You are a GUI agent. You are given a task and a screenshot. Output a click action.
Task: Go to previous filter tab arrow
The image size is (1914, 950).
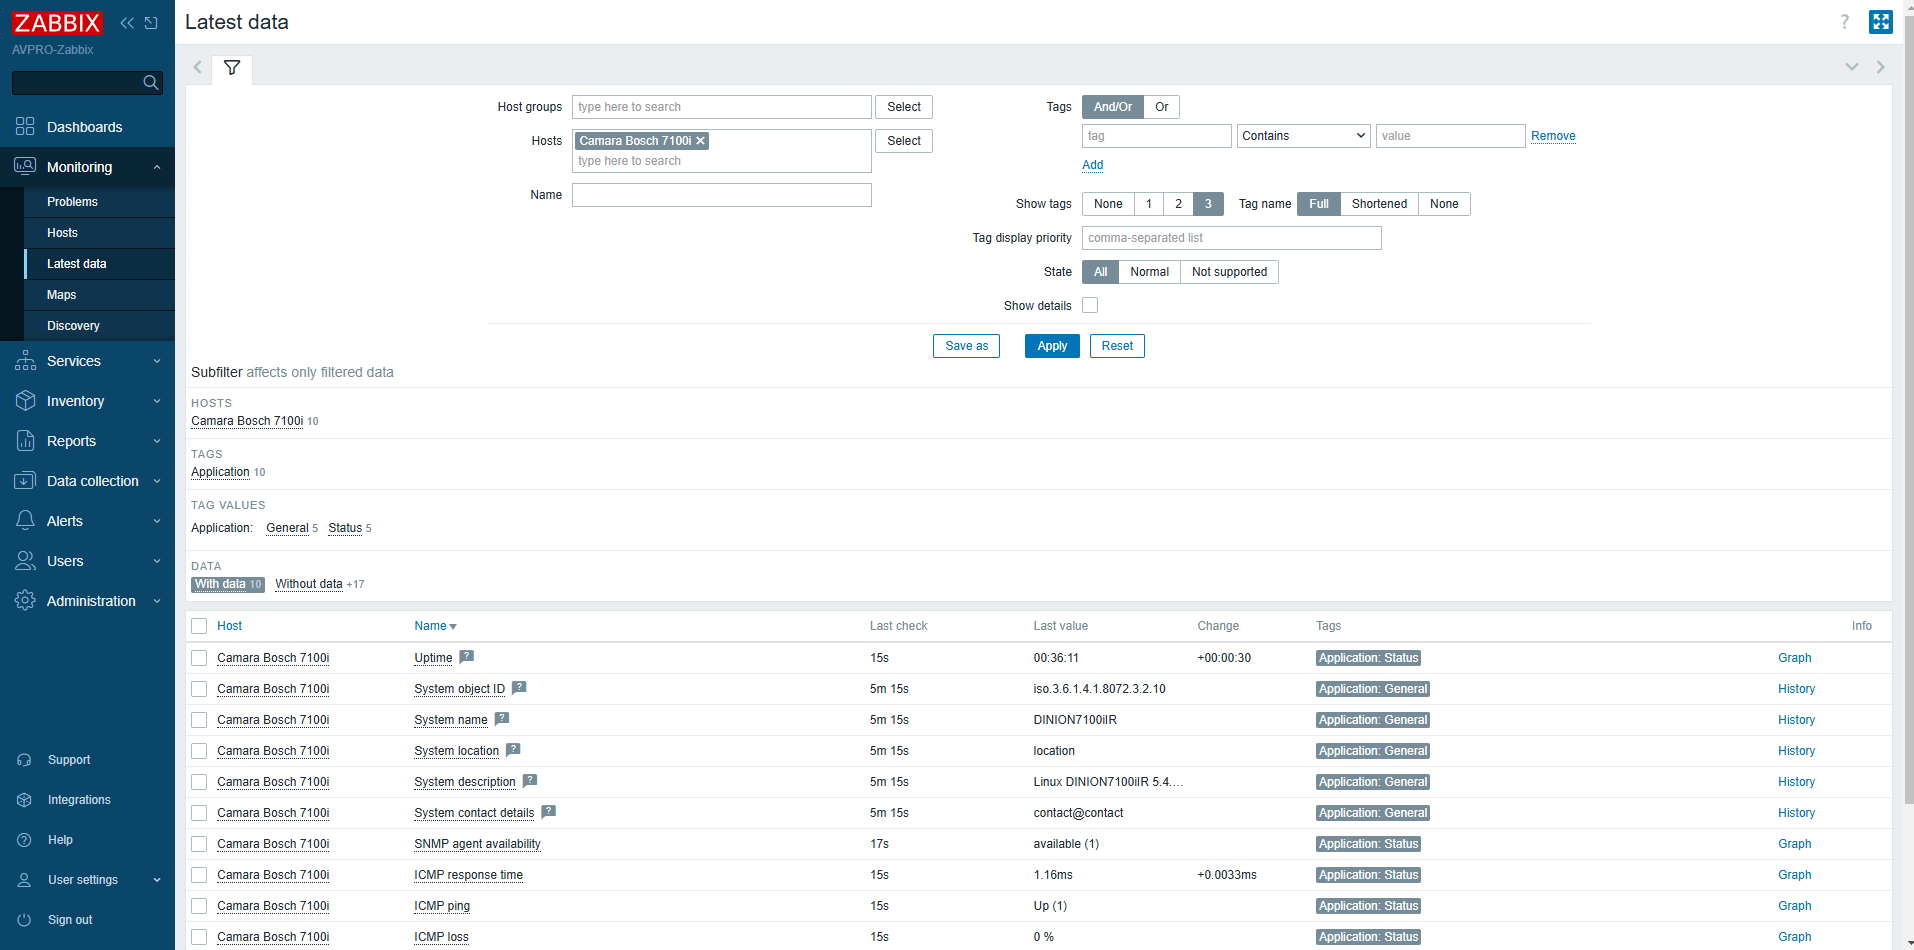[x=198, y=68]
